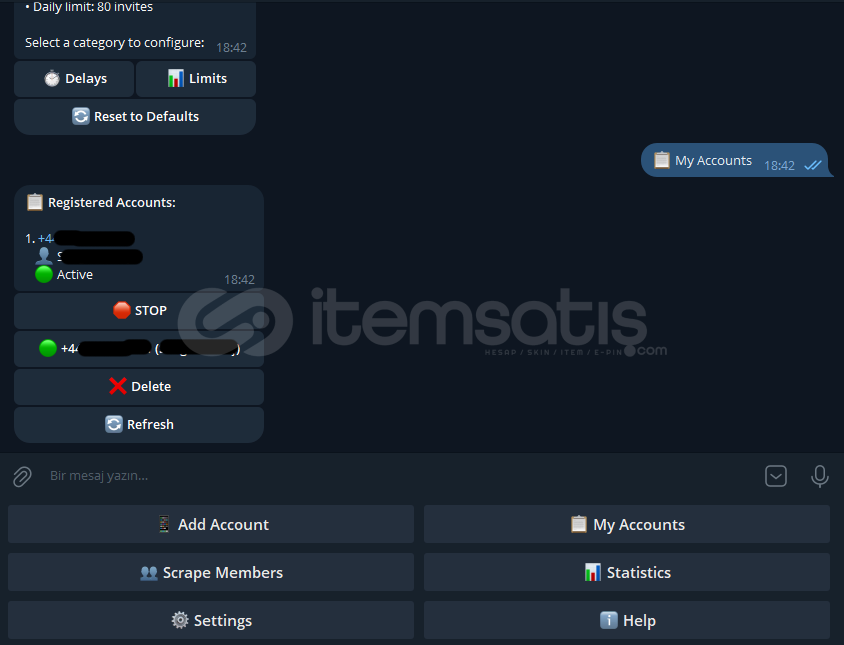Open Statistics from bot keyboard
This screenshot has width=844, height=645.
click(627, 572)
